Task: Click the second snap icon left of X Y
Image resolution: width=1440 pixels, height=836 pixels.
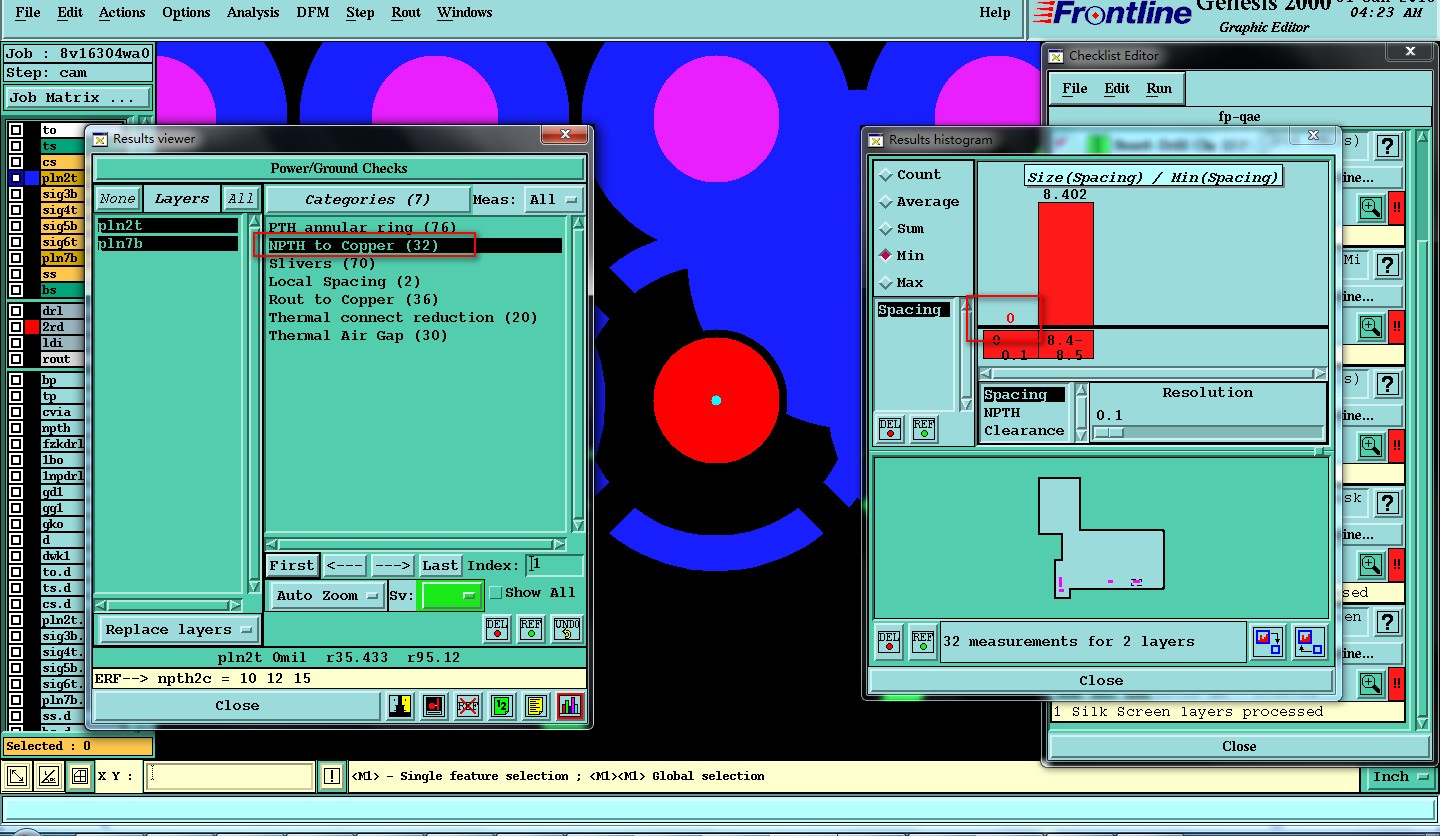Action: click(48, 776)
